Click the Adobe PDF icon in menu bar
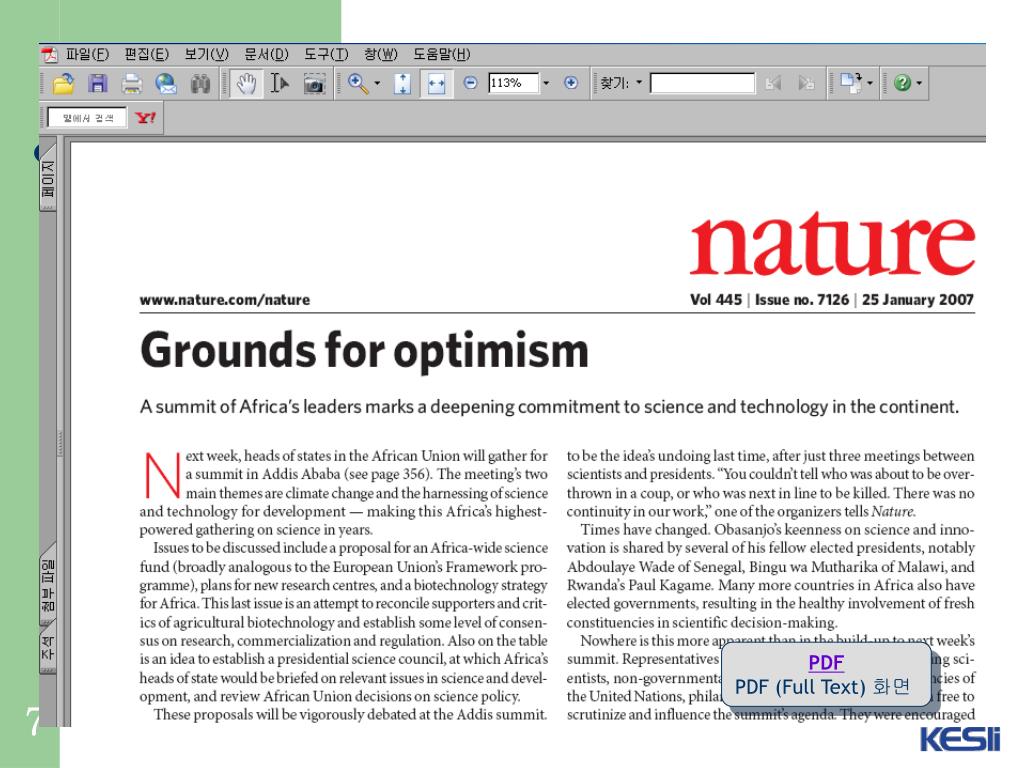The height and width of the screenshot is (768, 1024). point(50,55)
